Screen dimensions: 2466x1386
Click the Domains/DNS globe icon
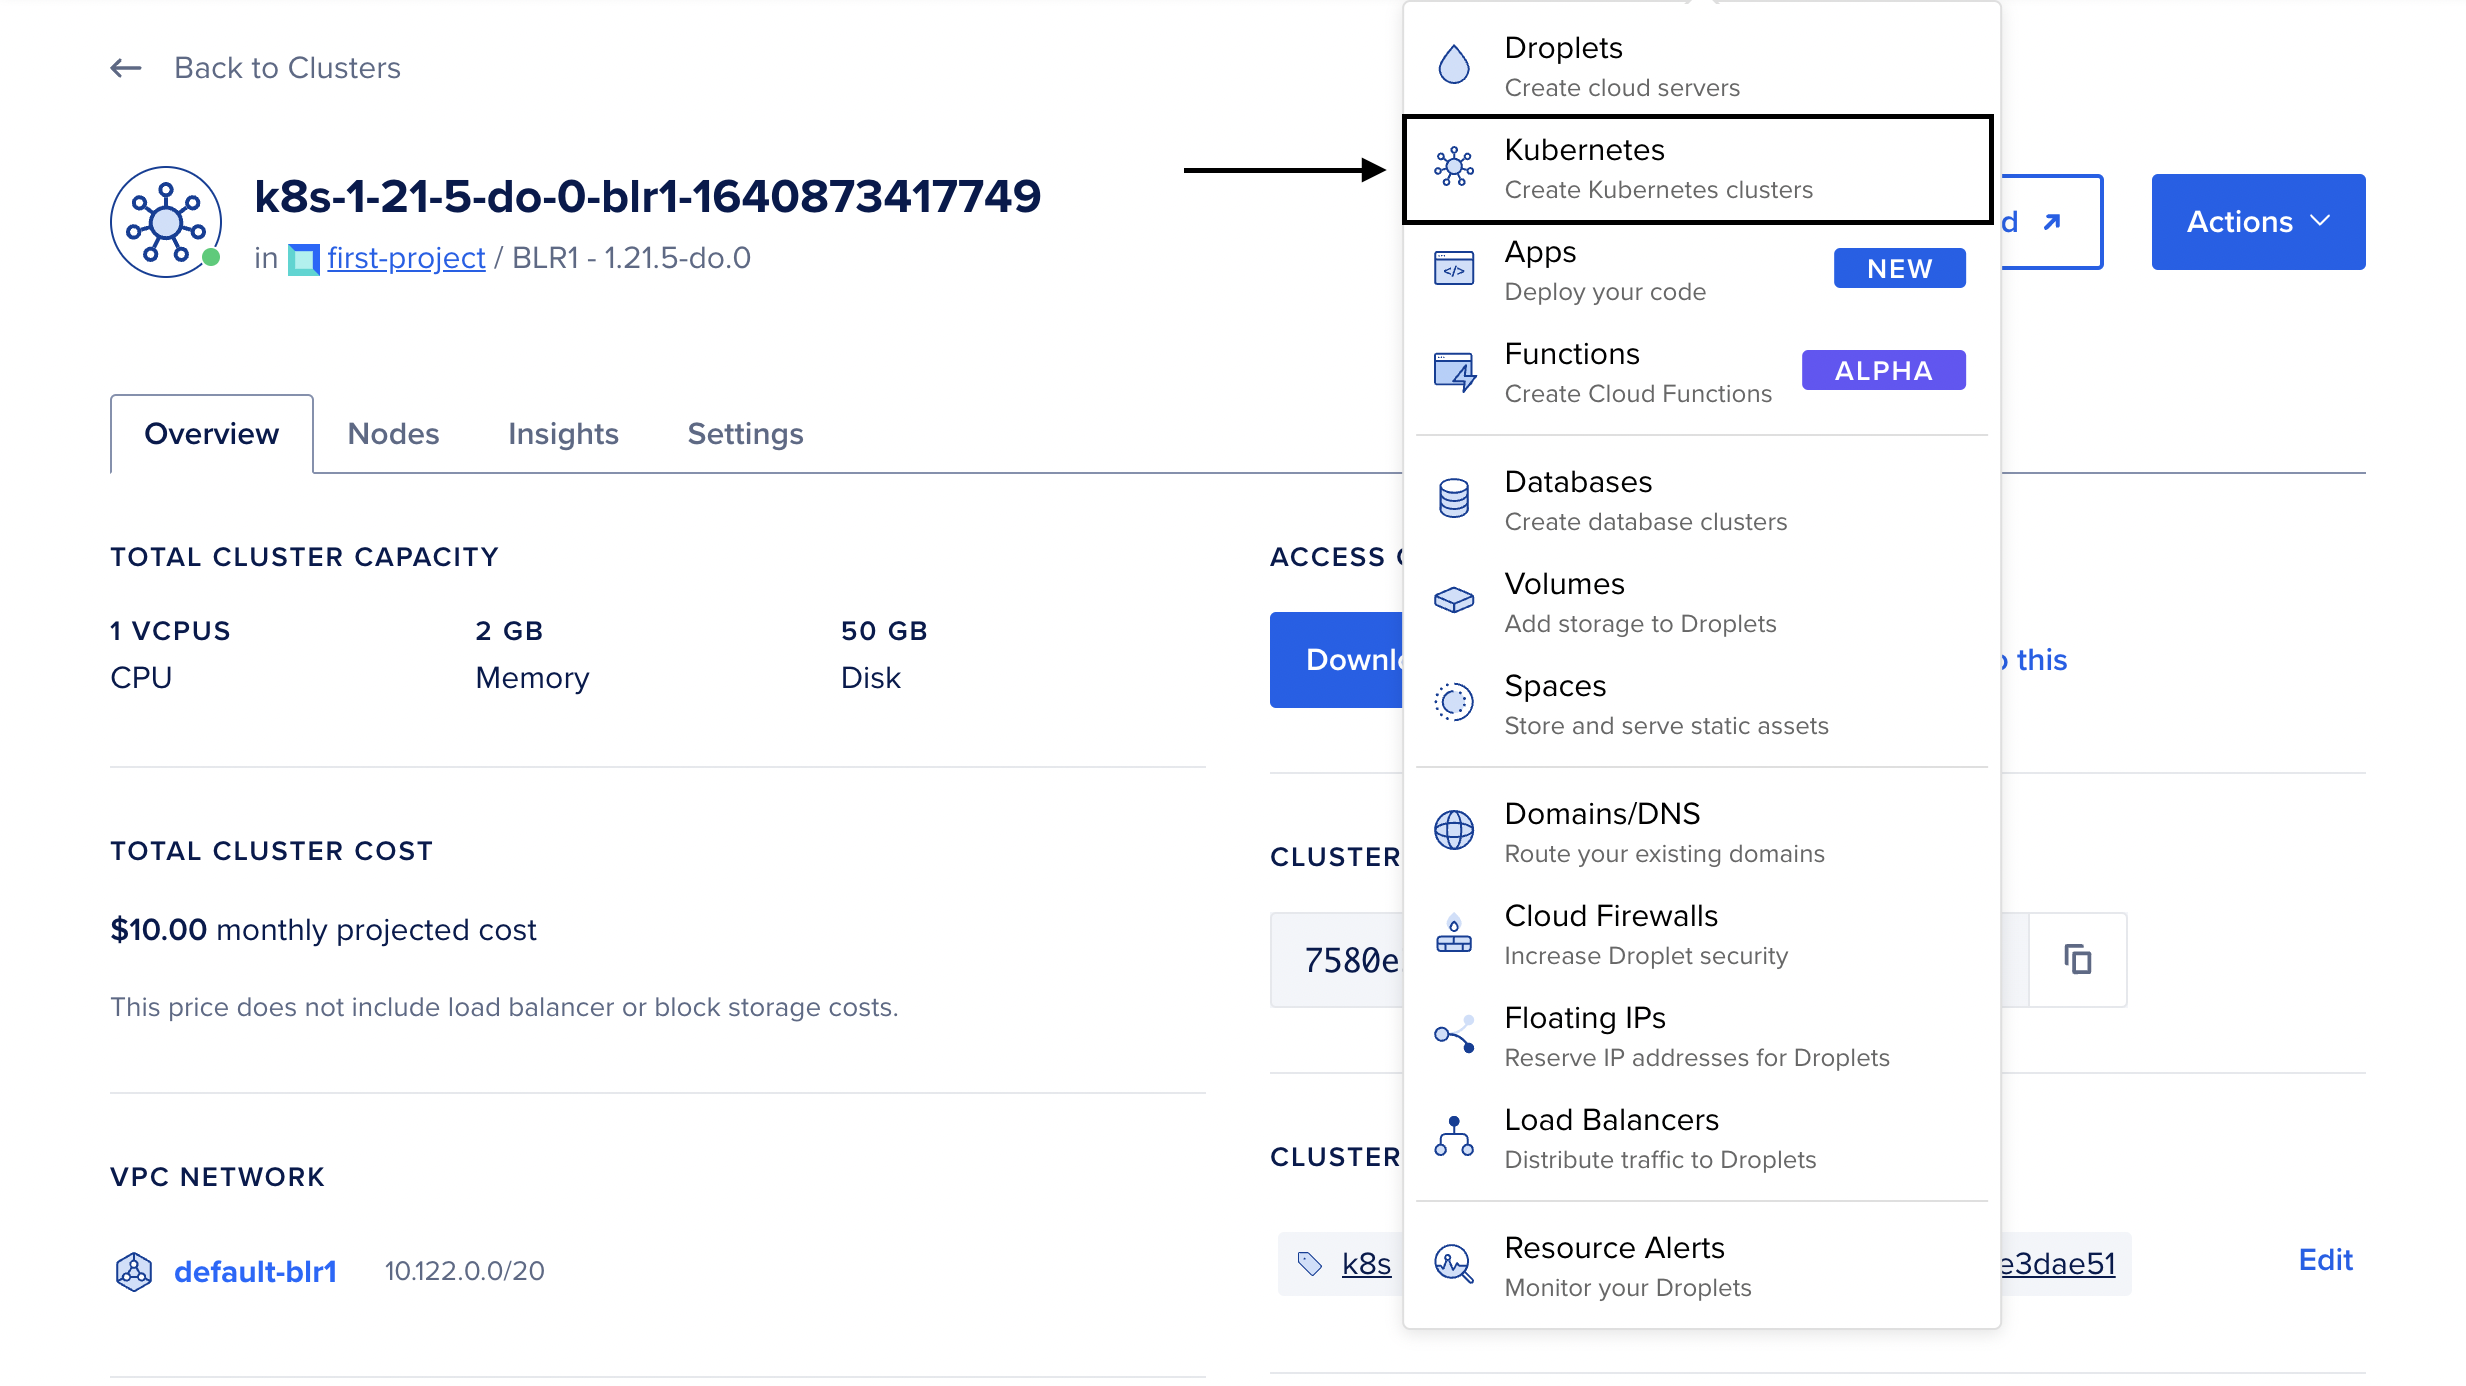[x=1453, y=830]
